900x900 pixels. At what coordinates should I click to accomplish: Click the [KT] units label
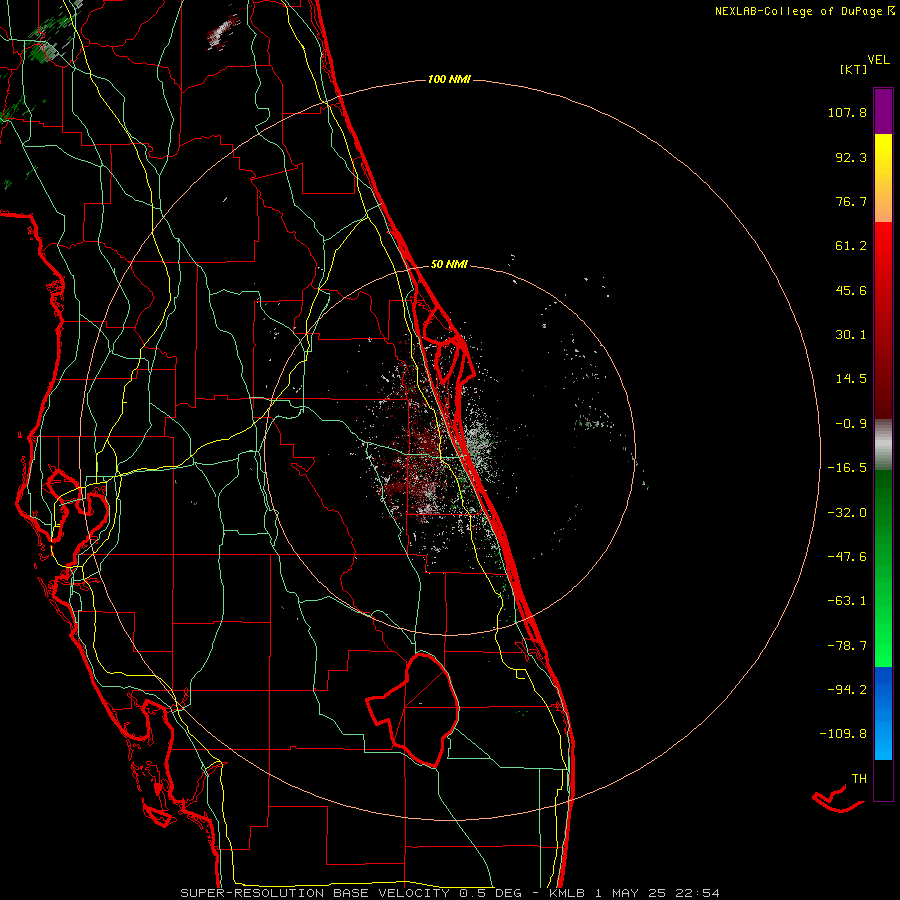[x=853, y=69]
